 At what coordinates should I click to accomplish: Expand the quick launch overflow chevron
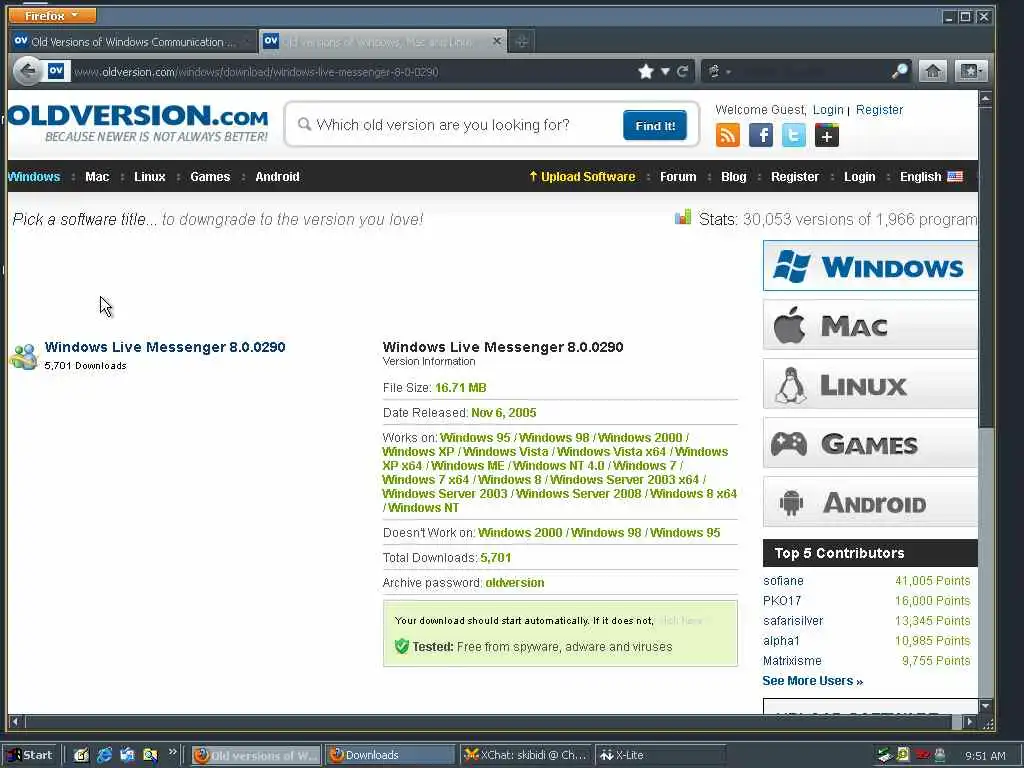[172, 752]
